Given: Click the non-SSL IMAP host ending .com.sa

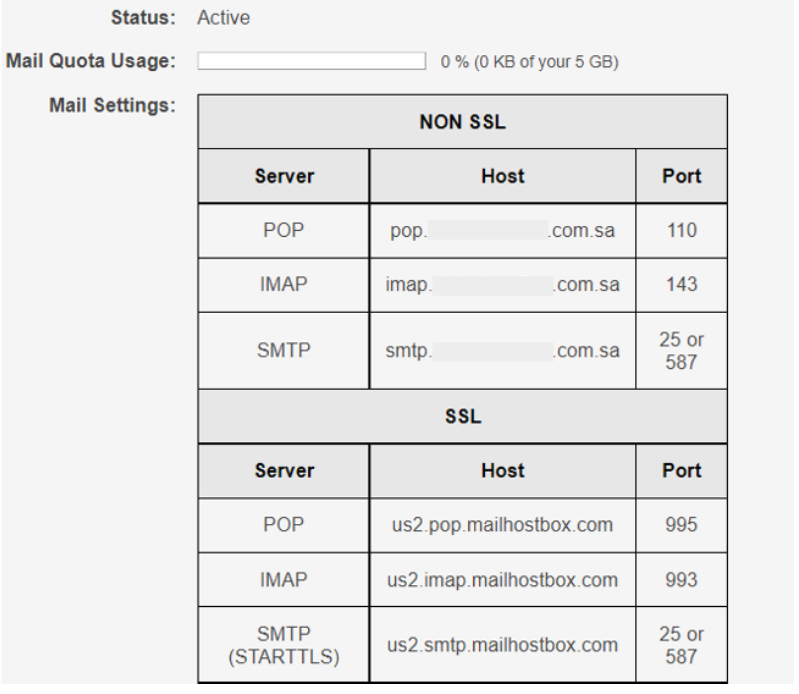Looking at the screenshot, I should point(502,284).
